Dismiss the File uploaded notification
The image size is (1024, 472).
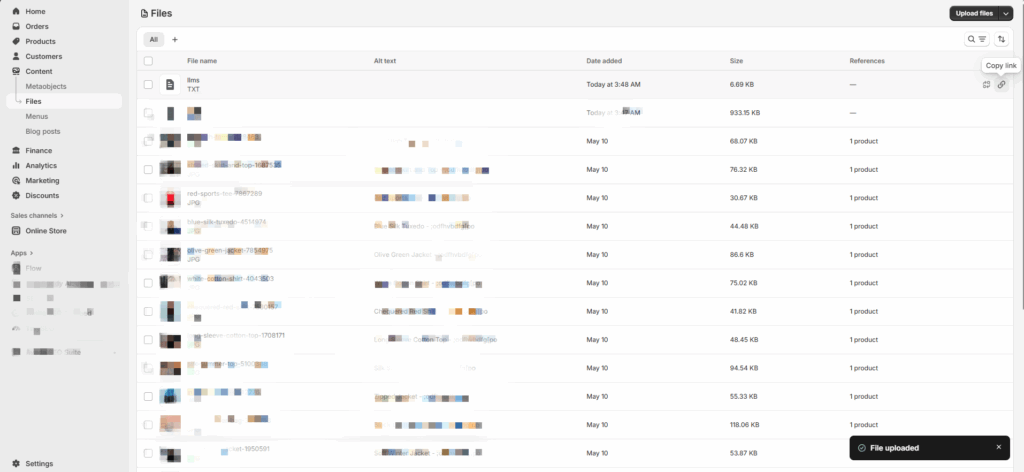pos(997,447)
